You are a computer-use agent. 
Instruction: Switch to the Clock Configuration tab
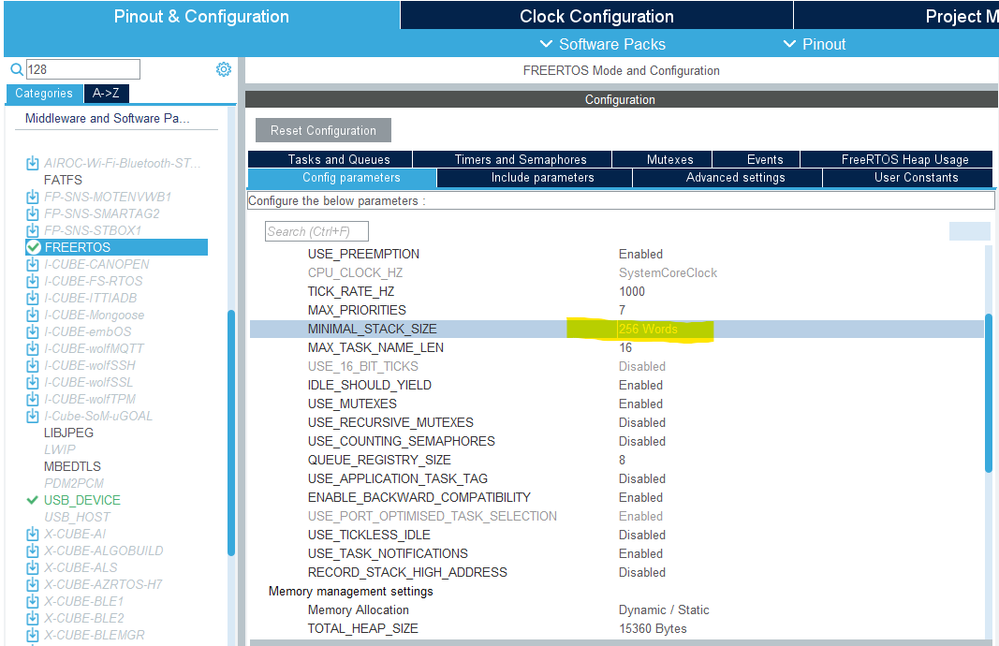(x=596, y=16)
